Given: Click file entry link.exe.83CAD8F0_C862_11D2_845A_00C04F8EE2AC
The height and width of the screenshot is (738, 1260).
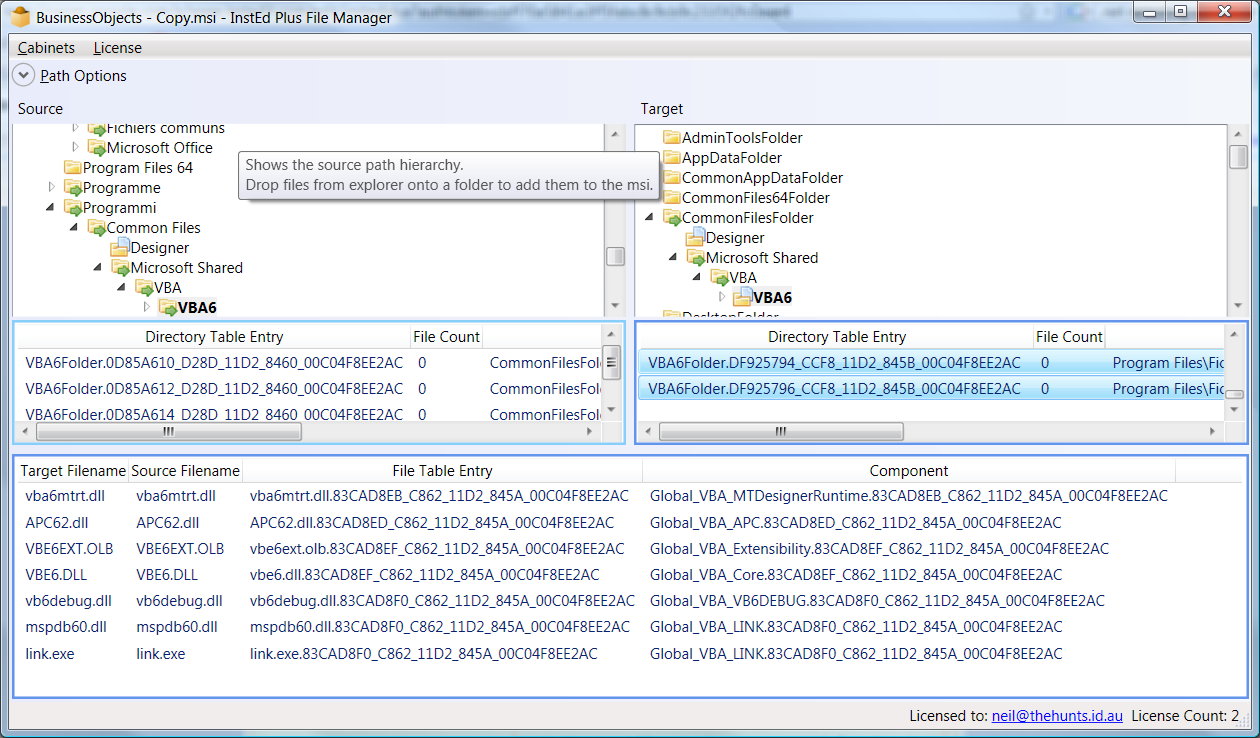Looking at the screenshot, I should point(424,653).
